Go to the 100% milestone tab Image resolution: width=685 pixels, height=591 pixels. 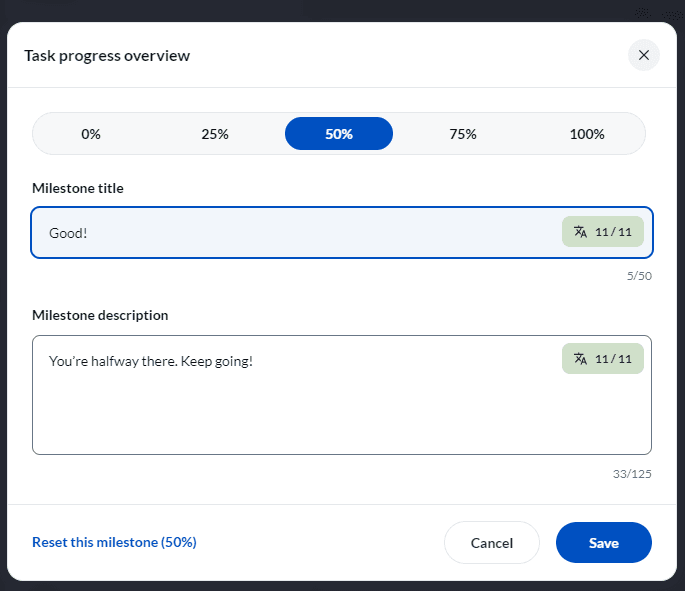tap(587, 134)
